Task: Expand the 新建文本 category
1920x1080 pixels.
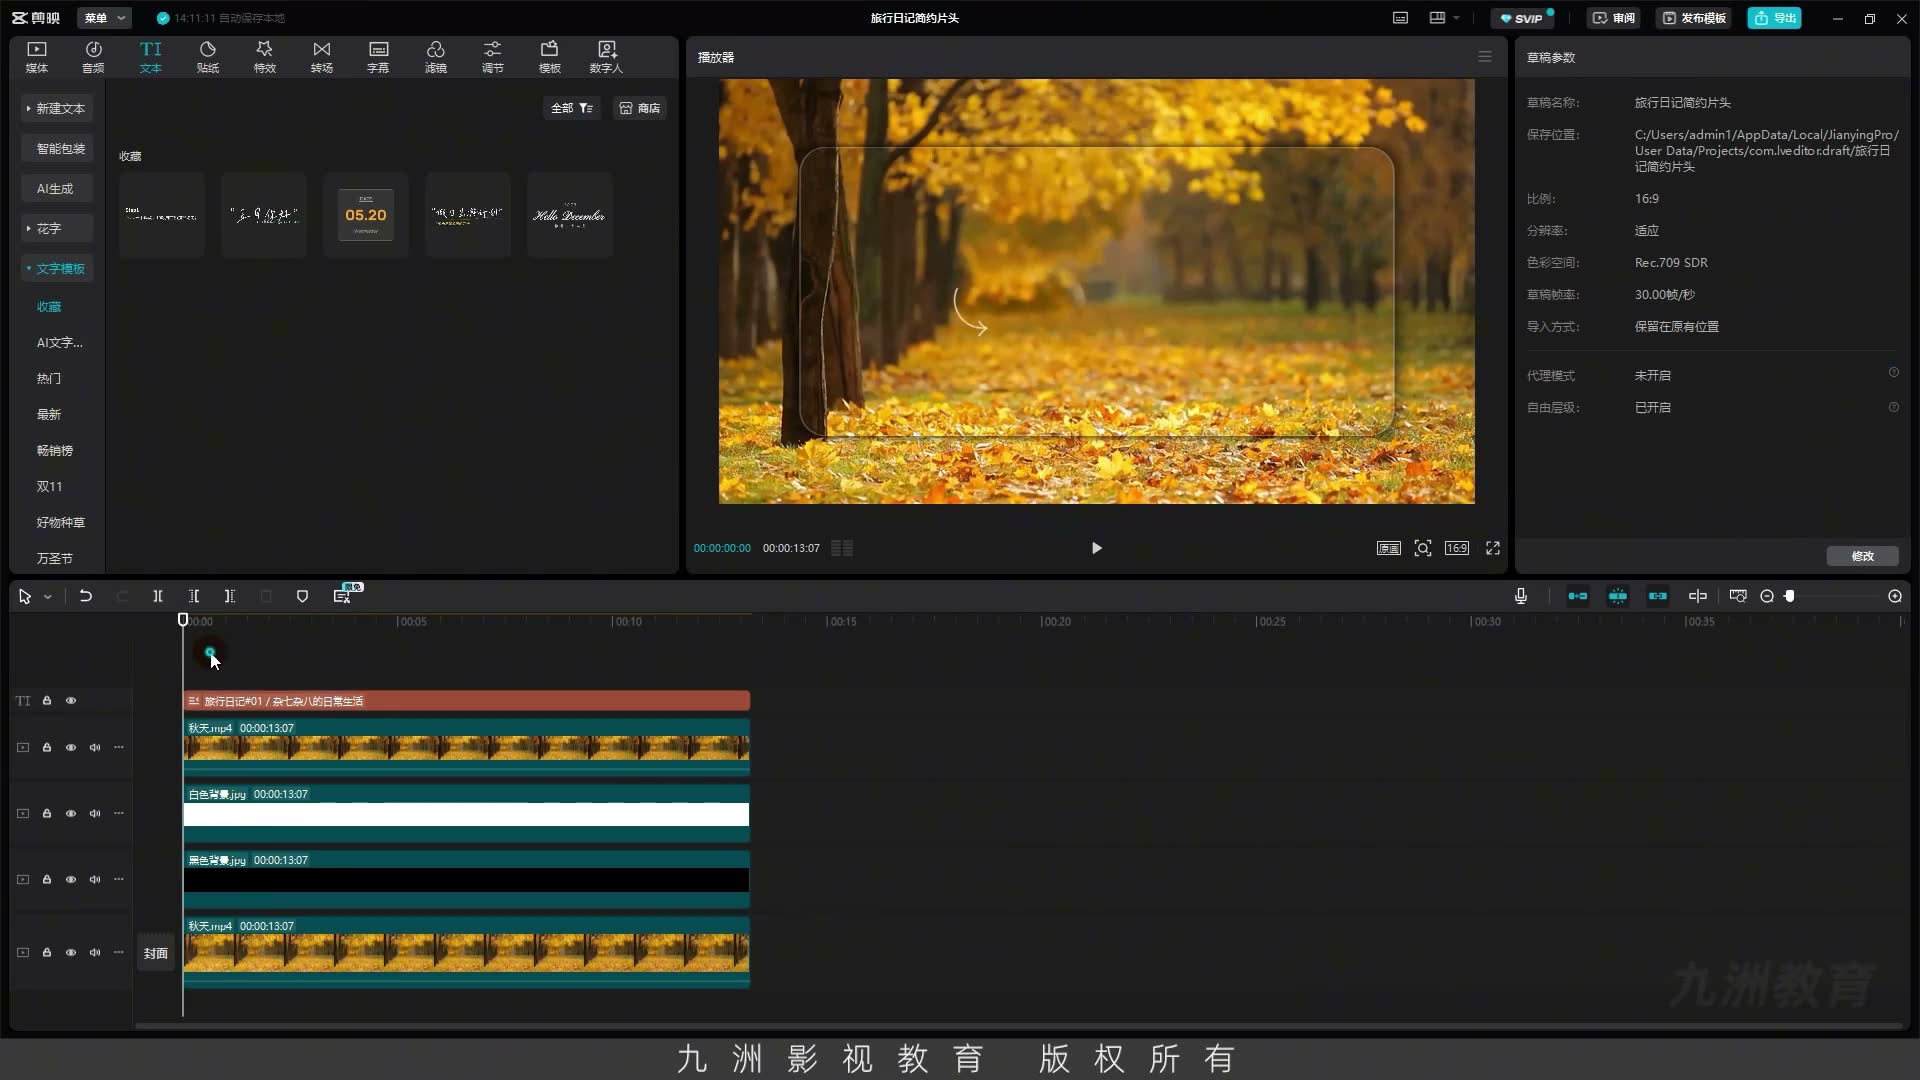Action: click(57, 108)
